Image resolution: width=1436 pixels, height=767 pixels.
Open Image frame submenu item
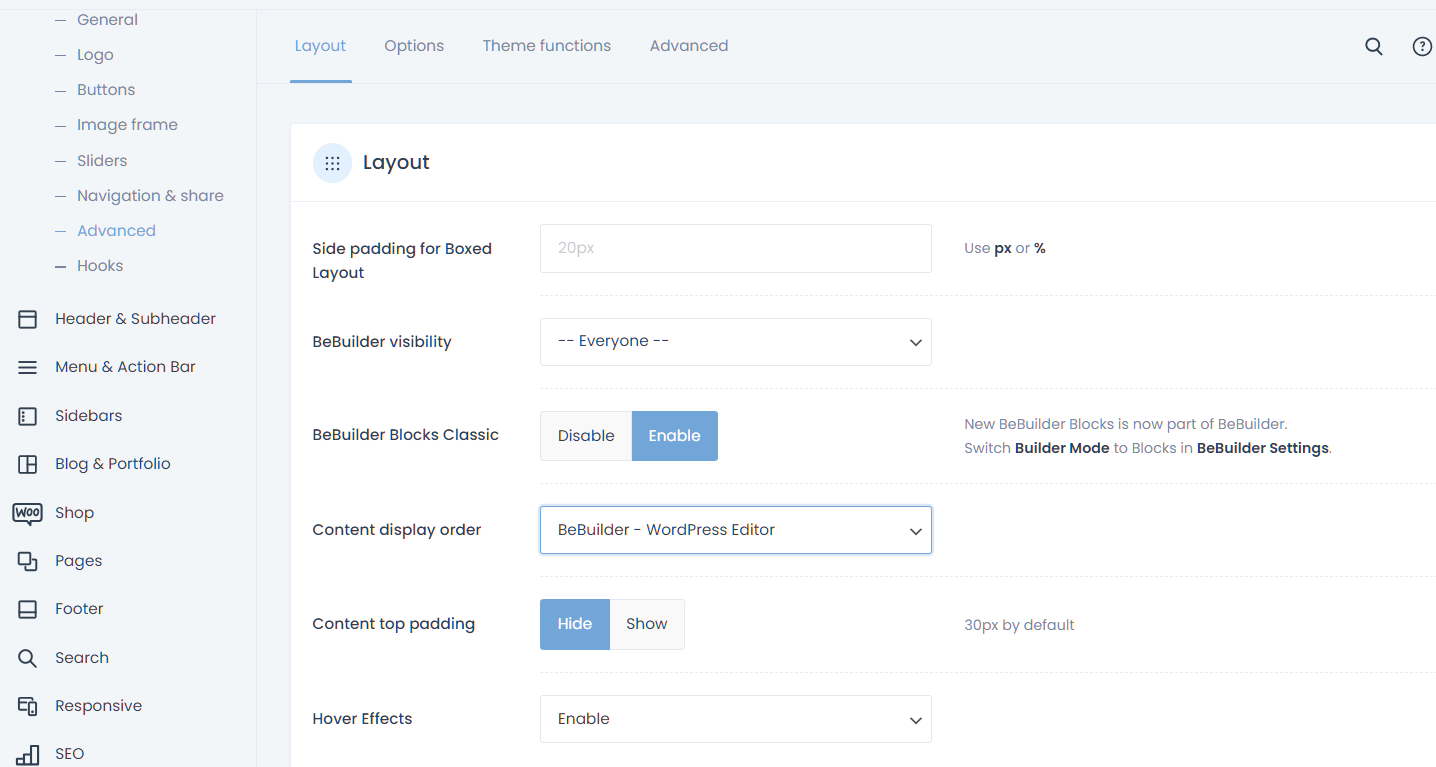(x=127, y=125)
